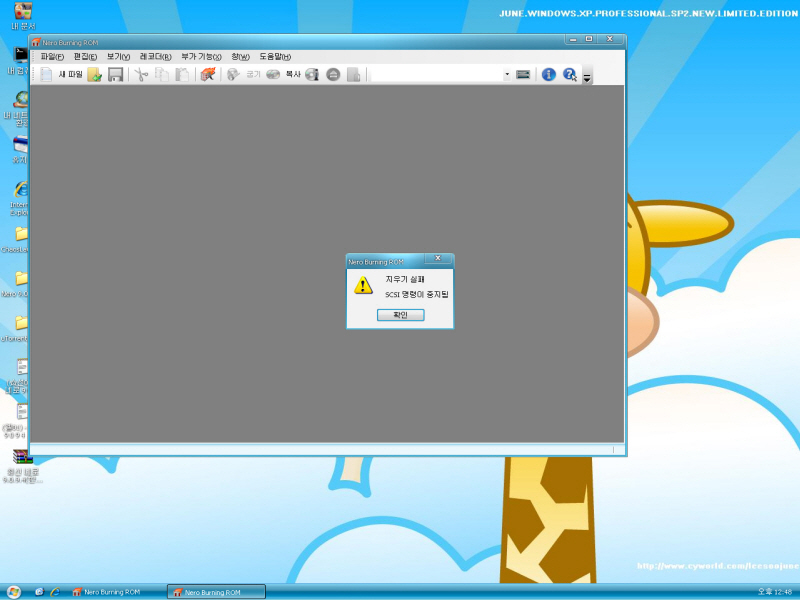Viewport: 800px width, 600px height.
Task: Click 확인 button in error dialog
Action: (401, 315)
